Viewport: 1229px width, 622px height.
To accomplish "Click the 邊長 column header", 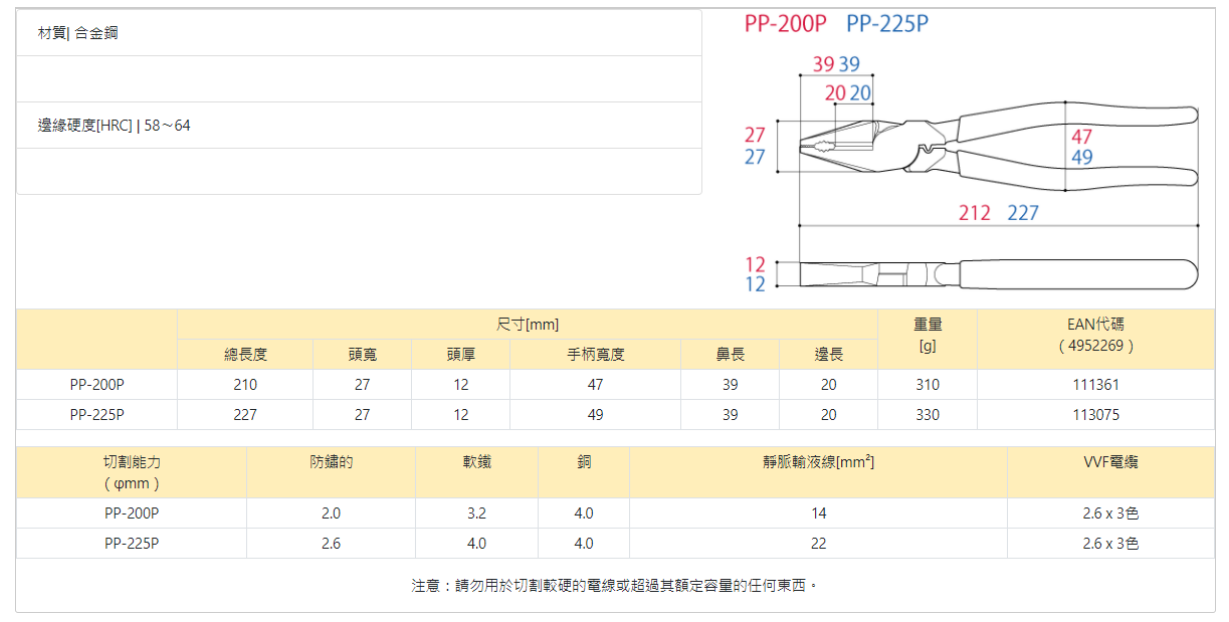I will (828, 354).
